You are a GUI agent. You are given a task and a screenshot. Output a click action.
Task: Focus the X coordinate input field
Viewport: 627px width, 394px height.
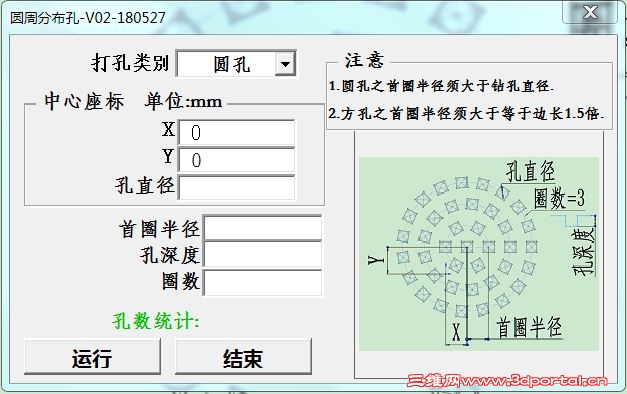(x=237, y=132)
